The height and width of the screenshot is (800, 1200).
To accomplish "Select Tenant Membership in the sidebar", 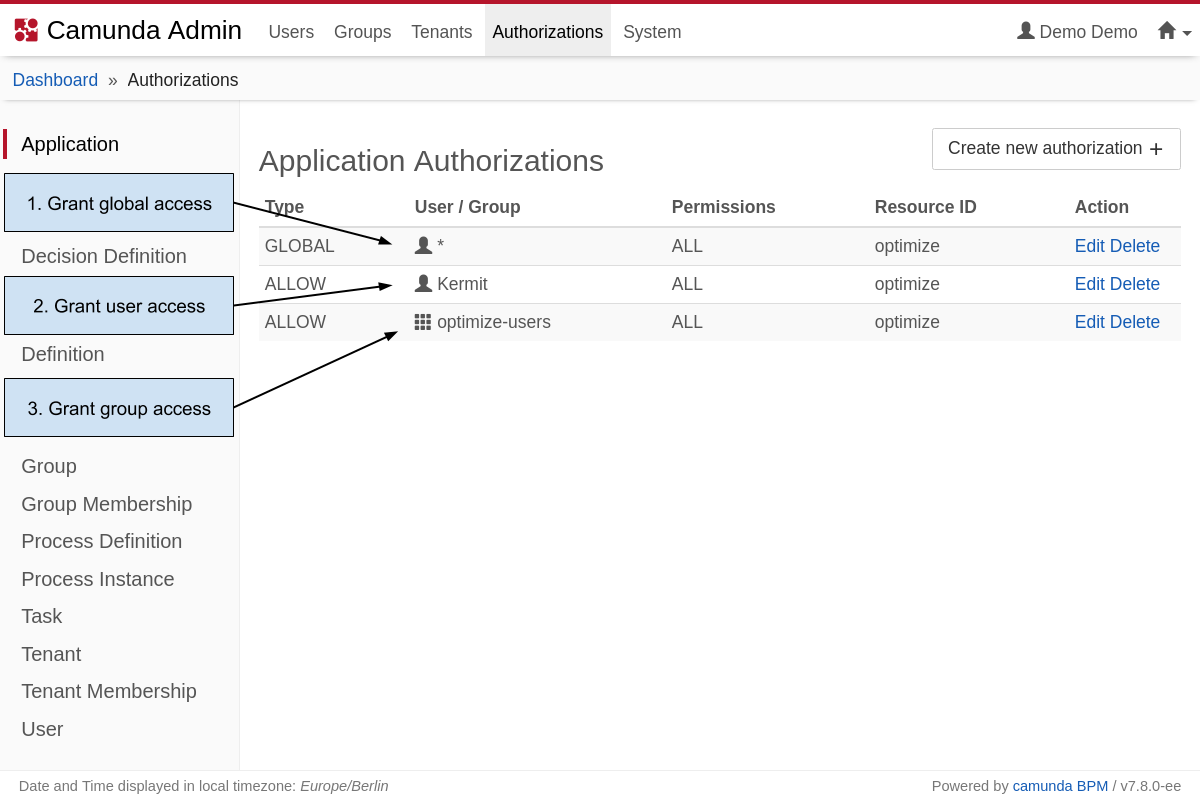I will pyautogui.click(x=108, y=691).
